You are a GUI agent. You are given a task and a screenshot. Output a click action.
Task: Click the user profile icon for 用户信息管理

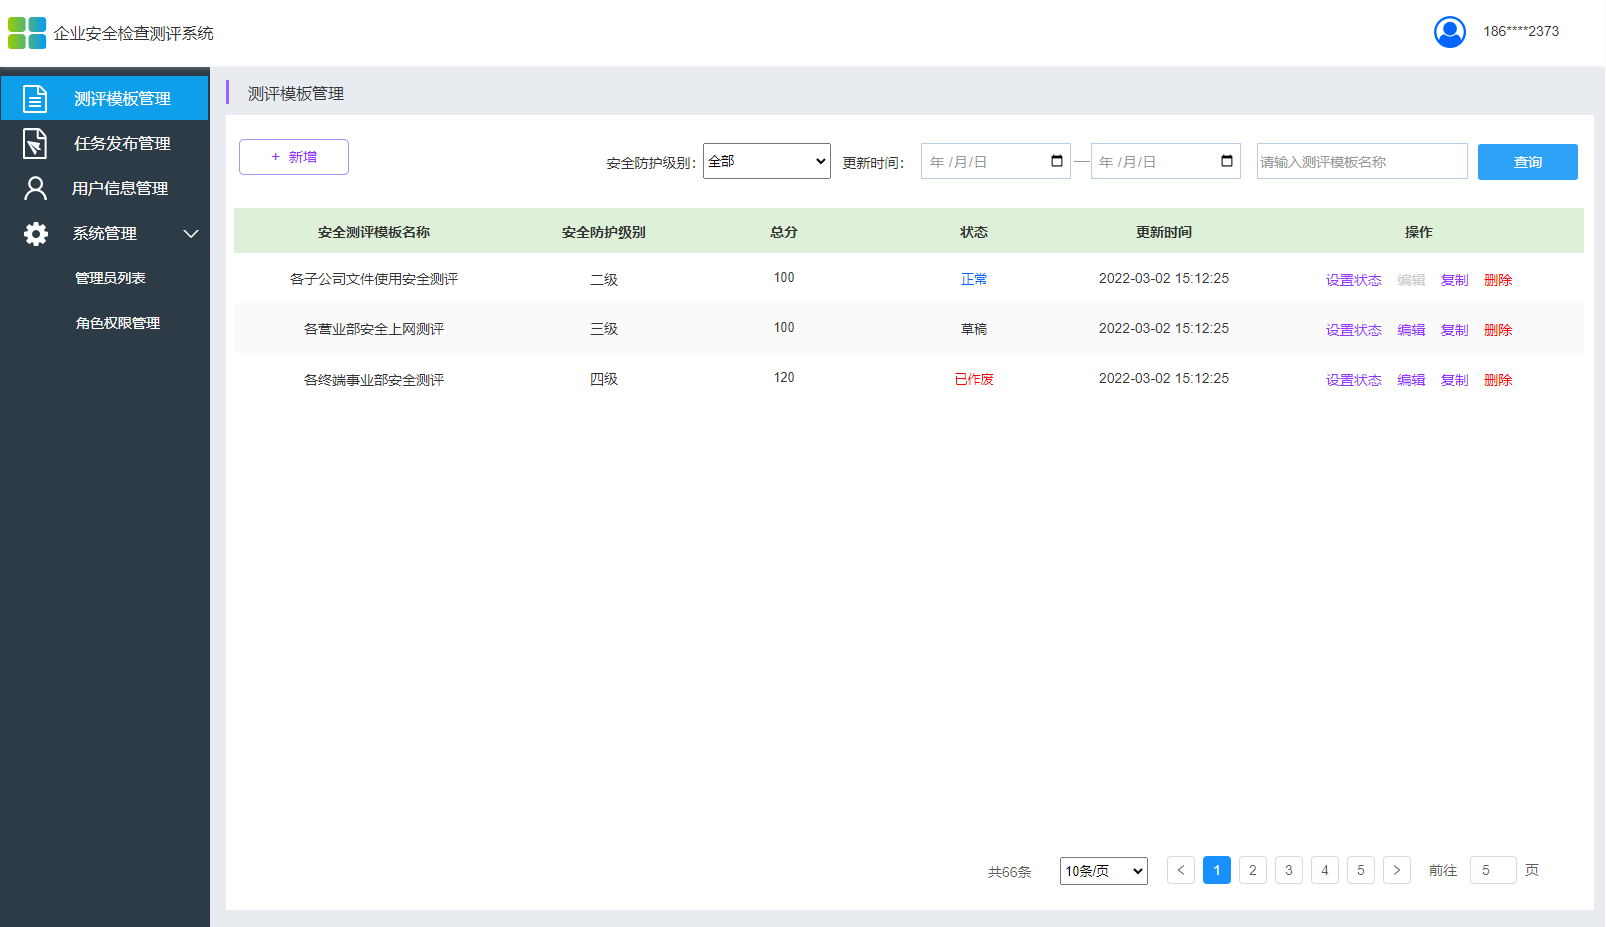coord(35,188)
